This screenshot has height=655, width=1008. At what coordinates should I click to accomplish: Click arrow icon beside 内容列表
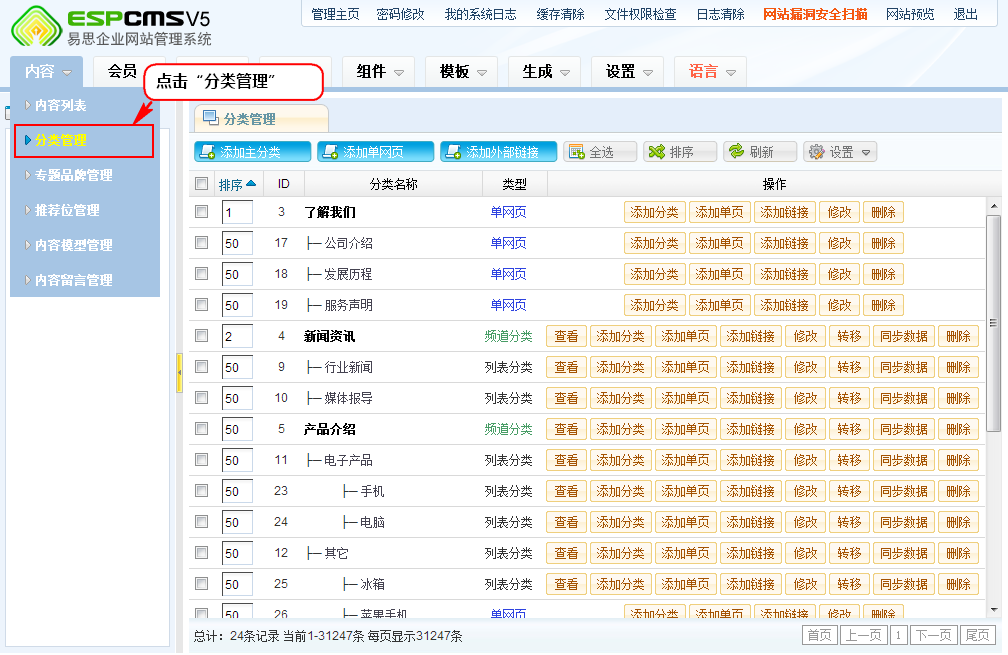(x=28, y=105)
